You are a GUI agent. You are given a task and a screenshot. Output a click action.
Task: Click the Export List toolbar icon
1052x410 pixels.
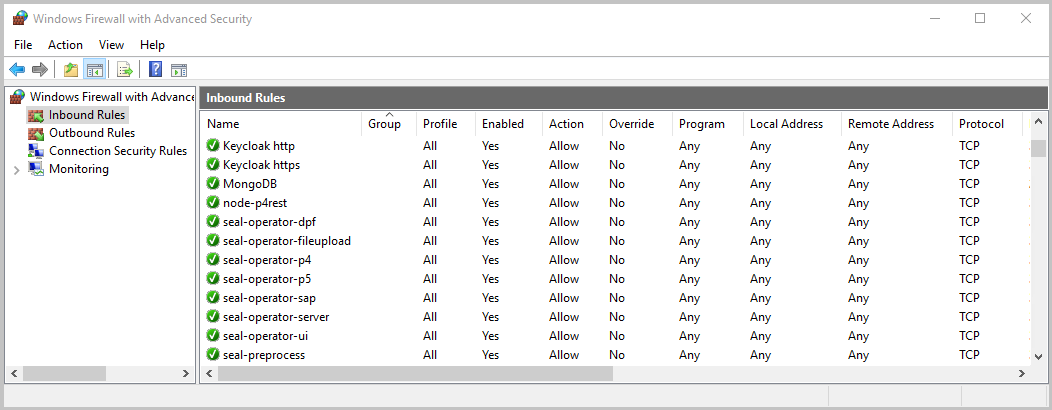point(125,69)
